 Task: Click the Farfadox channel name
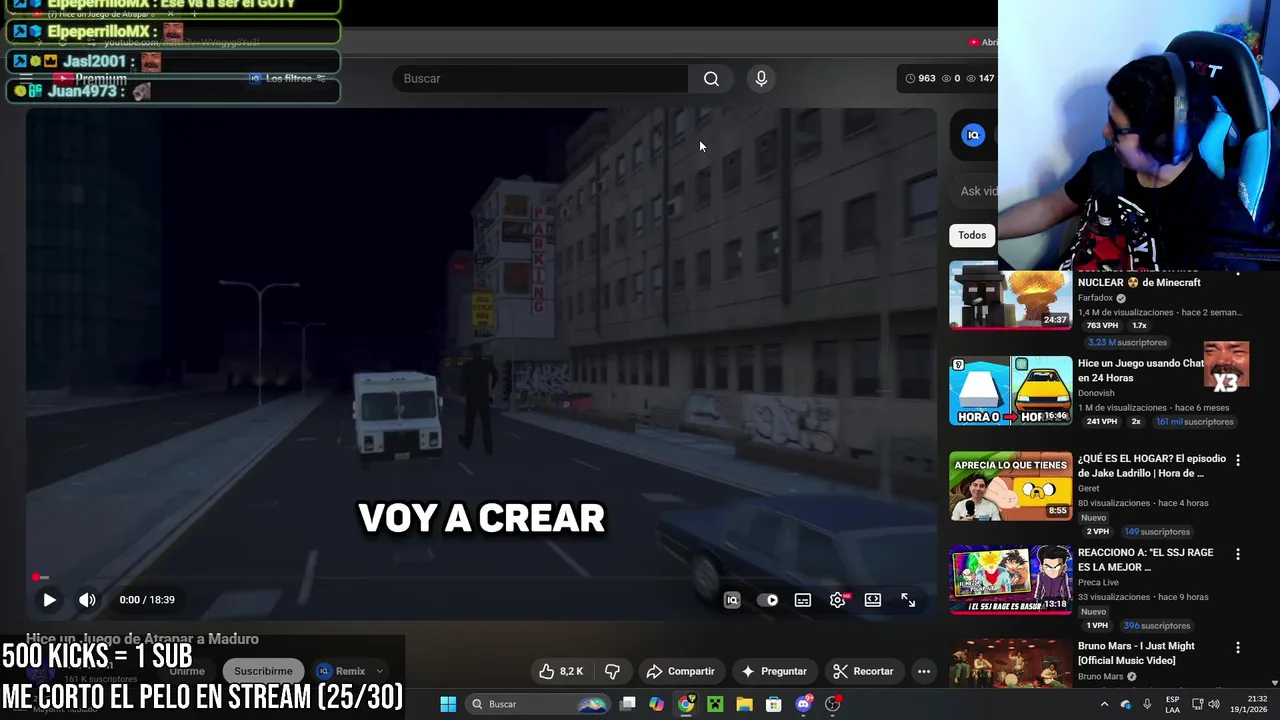(x=1095, y=298)
